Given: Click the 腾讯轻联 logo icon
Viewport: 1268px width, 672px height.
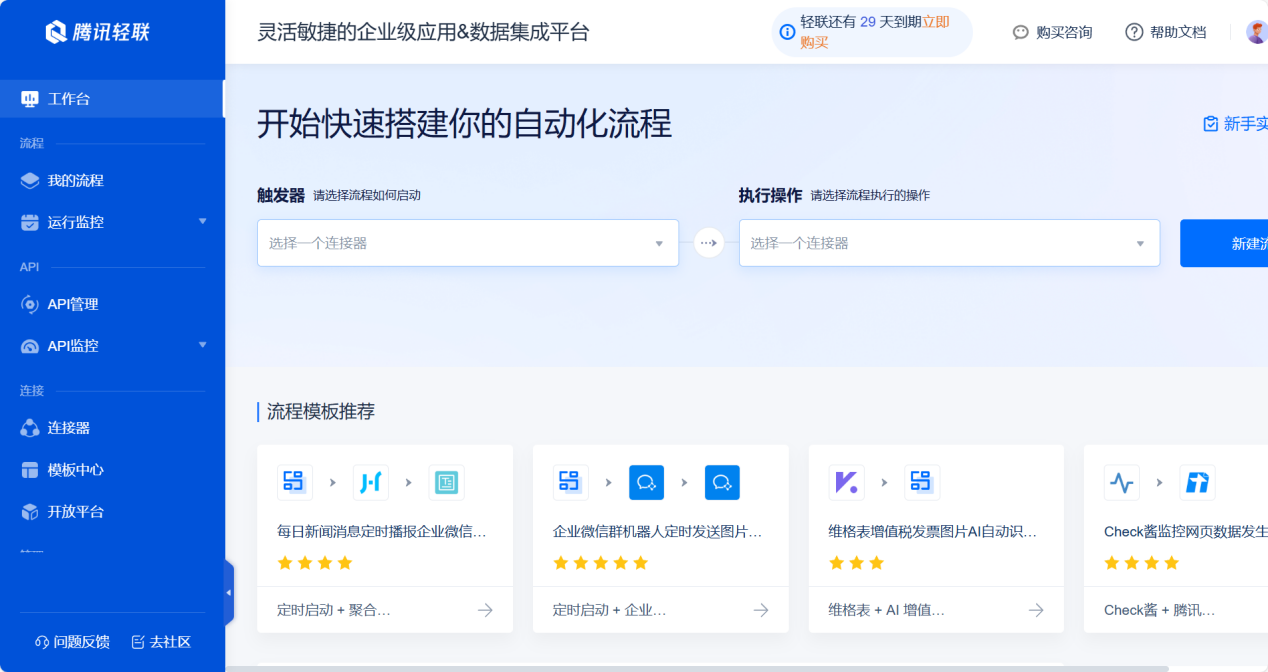Looking at the screenshot, I should point(57,31).
